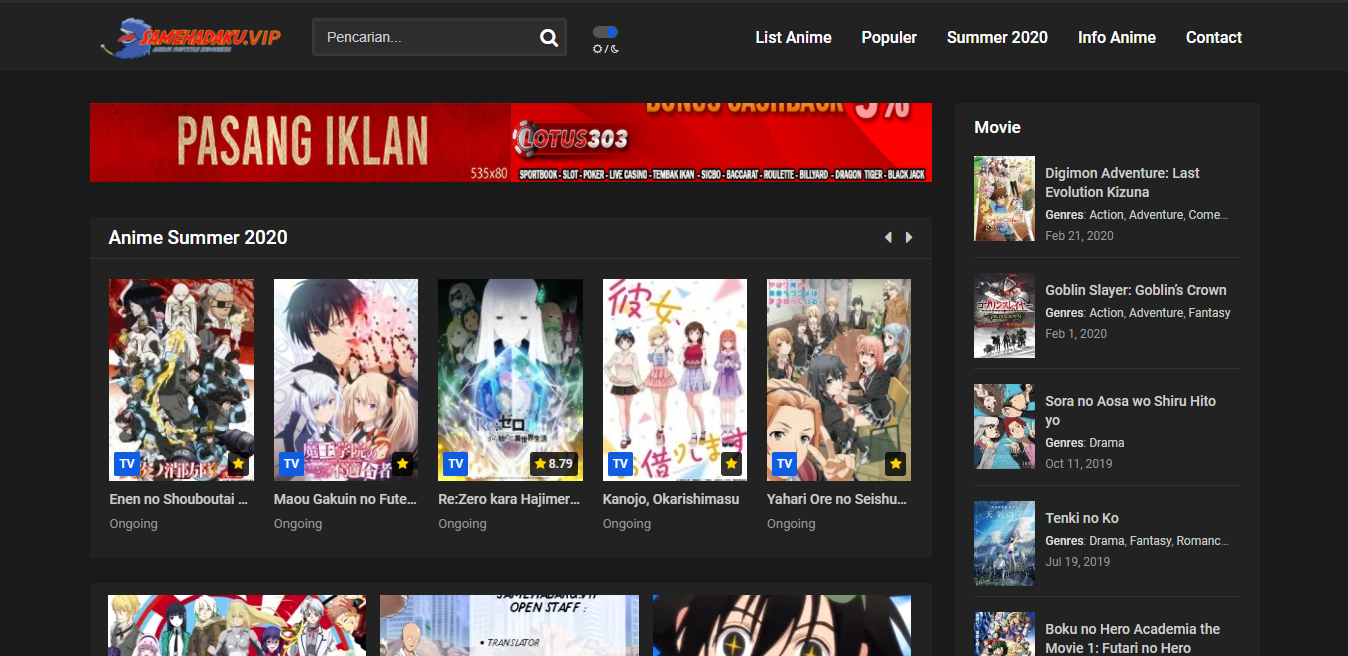The image size is (1348, 656).
Task: Open the Kanojo, Okarishimasu title link
Action: coord(671,498)
